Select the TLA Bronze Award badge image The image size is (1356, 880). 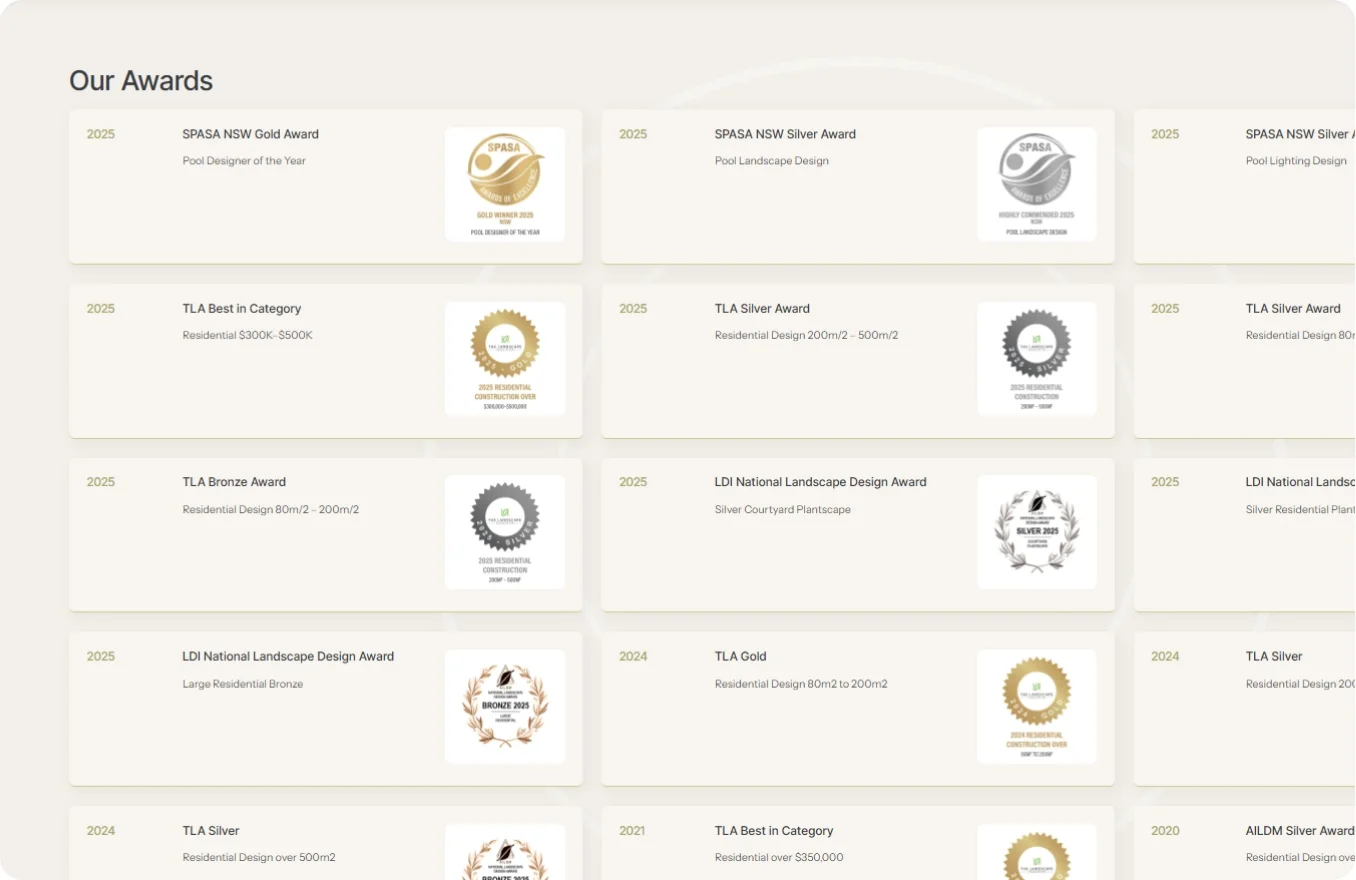[505, 532]
